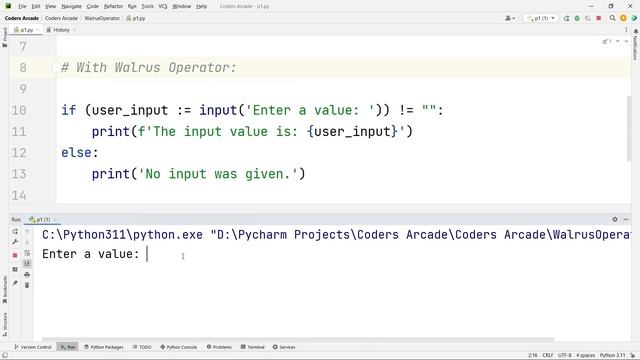640x360 pixels.
Task: Hide the Run tool window
Action: pos(626,220)
